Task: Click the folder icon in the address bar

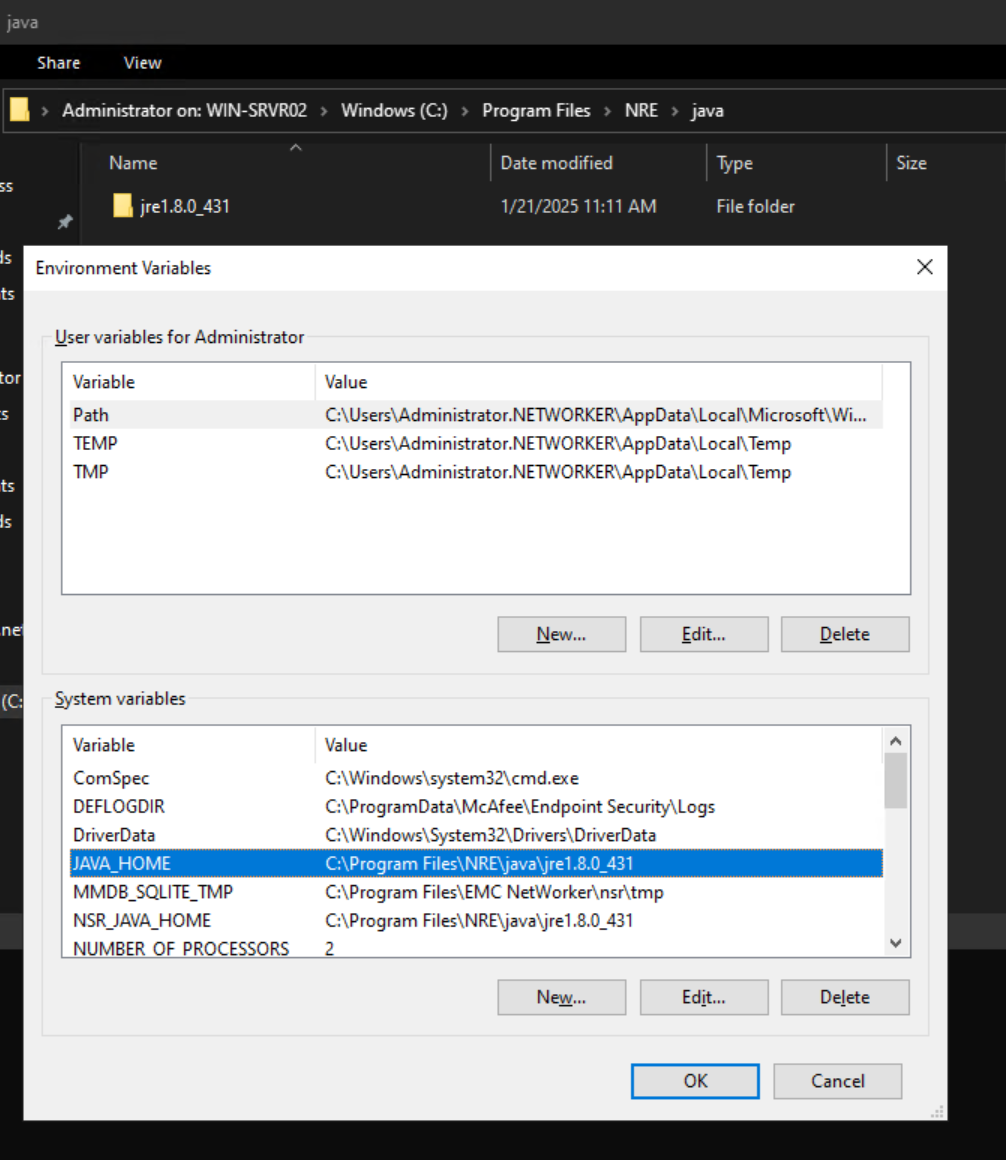Action: tap(19, 110)
